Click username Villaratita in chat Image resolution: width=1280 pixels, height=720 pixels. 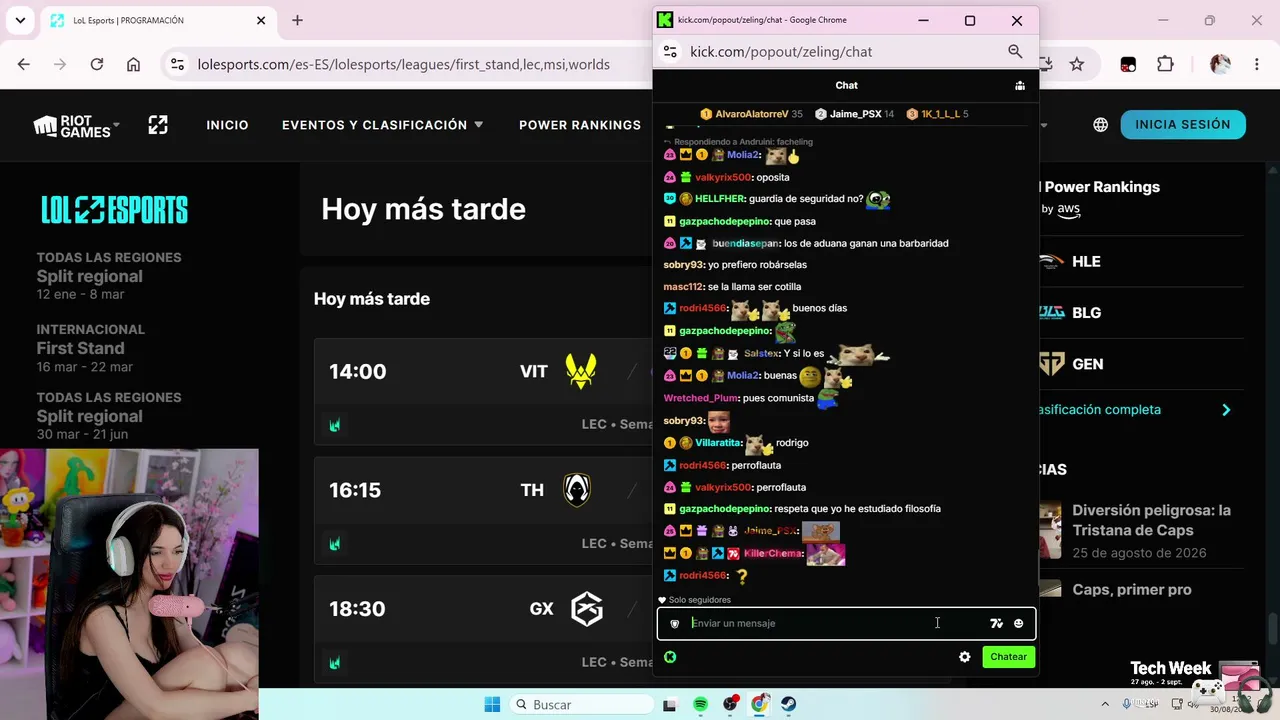pyautogui.click(x=718, y=443)
